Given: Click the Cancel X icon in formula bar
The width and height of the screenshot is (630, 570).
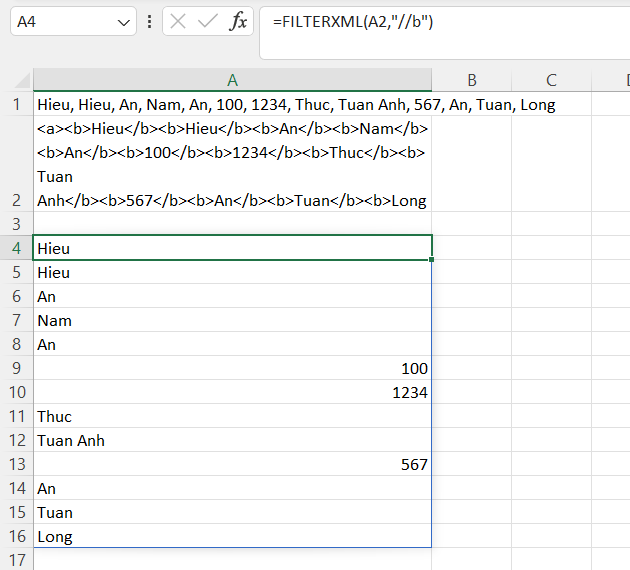Looking at the screenshot, I should tap(179, 22).
